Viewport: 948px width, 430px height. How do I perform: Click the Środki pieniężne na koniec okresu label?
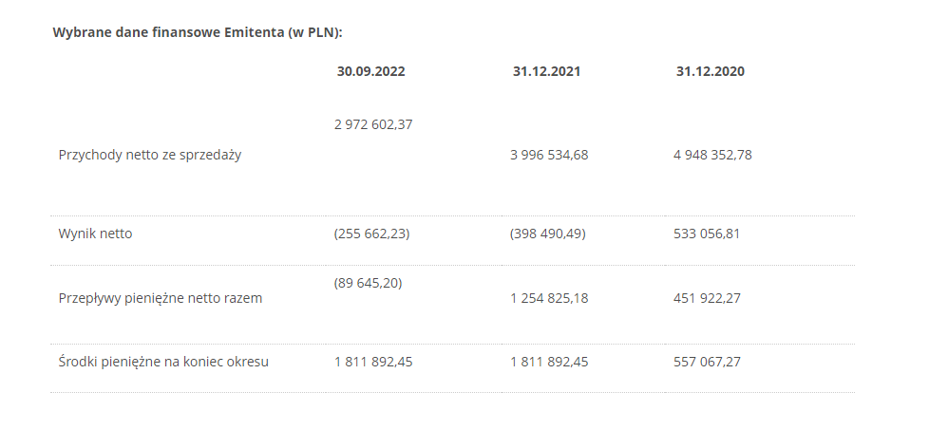(x=163, y=362)
